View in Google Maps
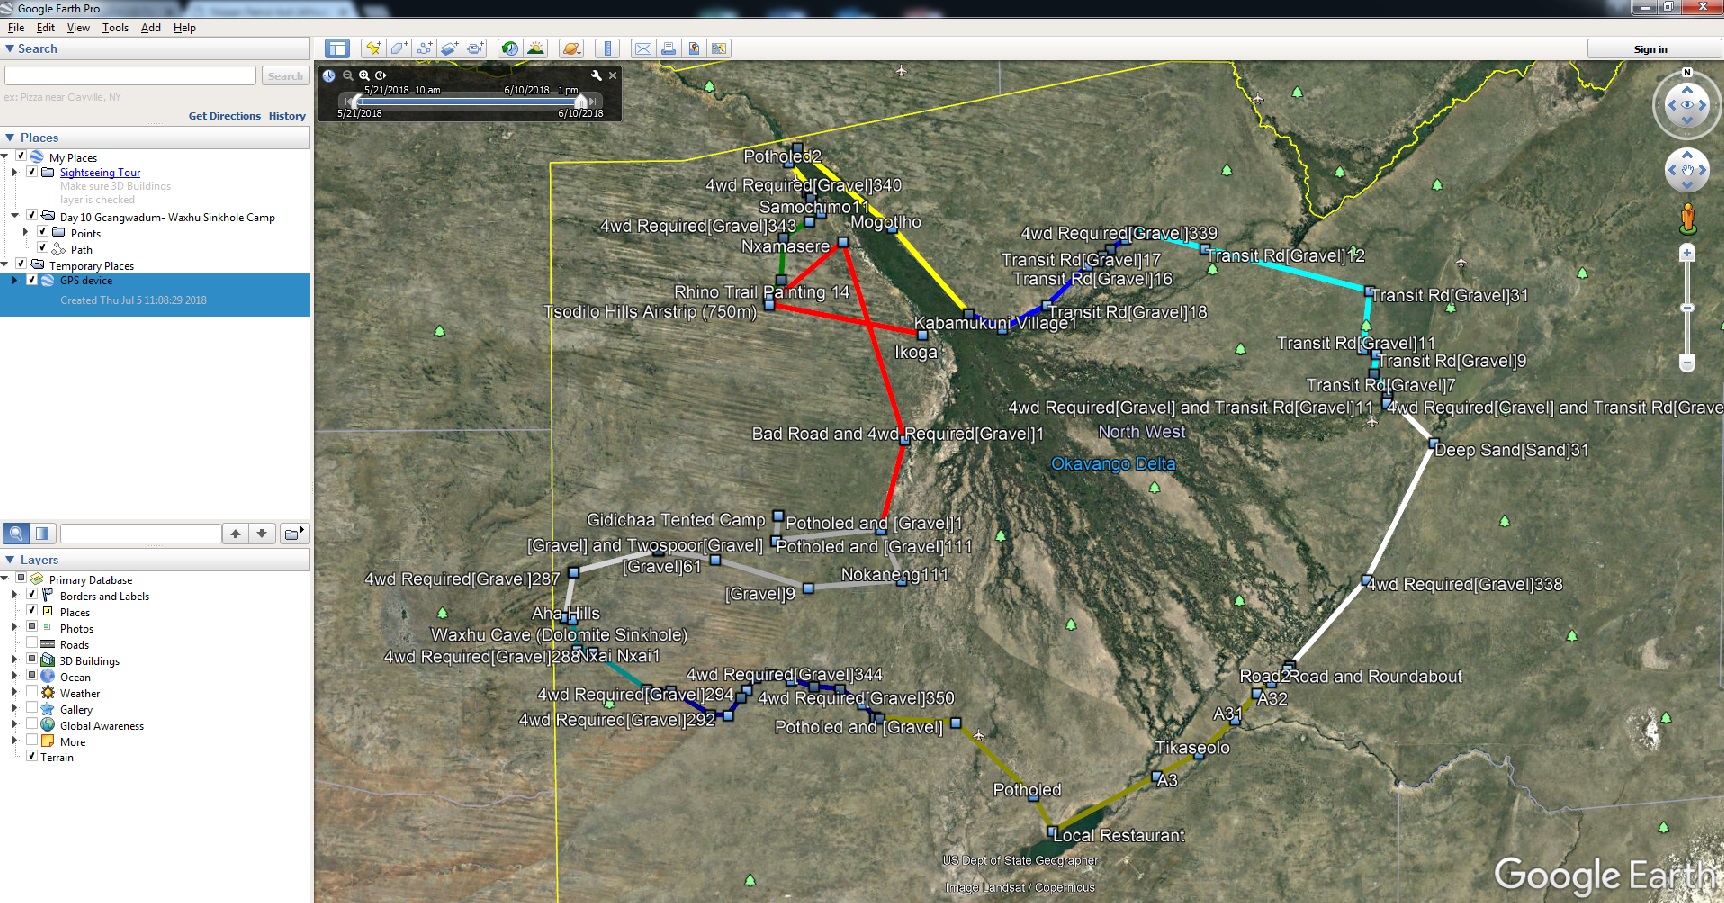 coord(719,48)
